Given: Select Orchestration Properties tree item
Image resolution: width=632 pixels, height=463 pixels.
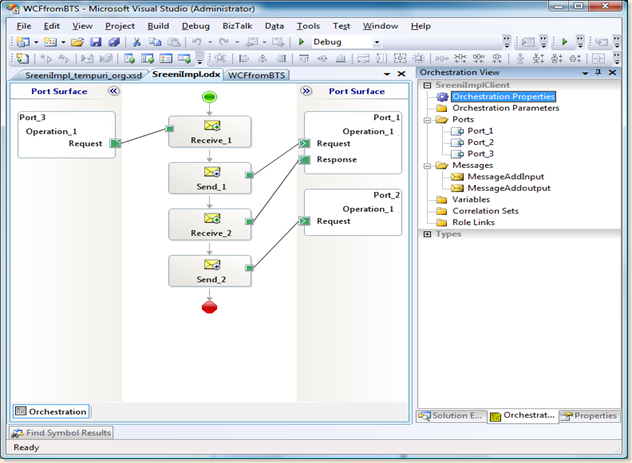Looking at the screenshot, I should [x=503, y=97].
